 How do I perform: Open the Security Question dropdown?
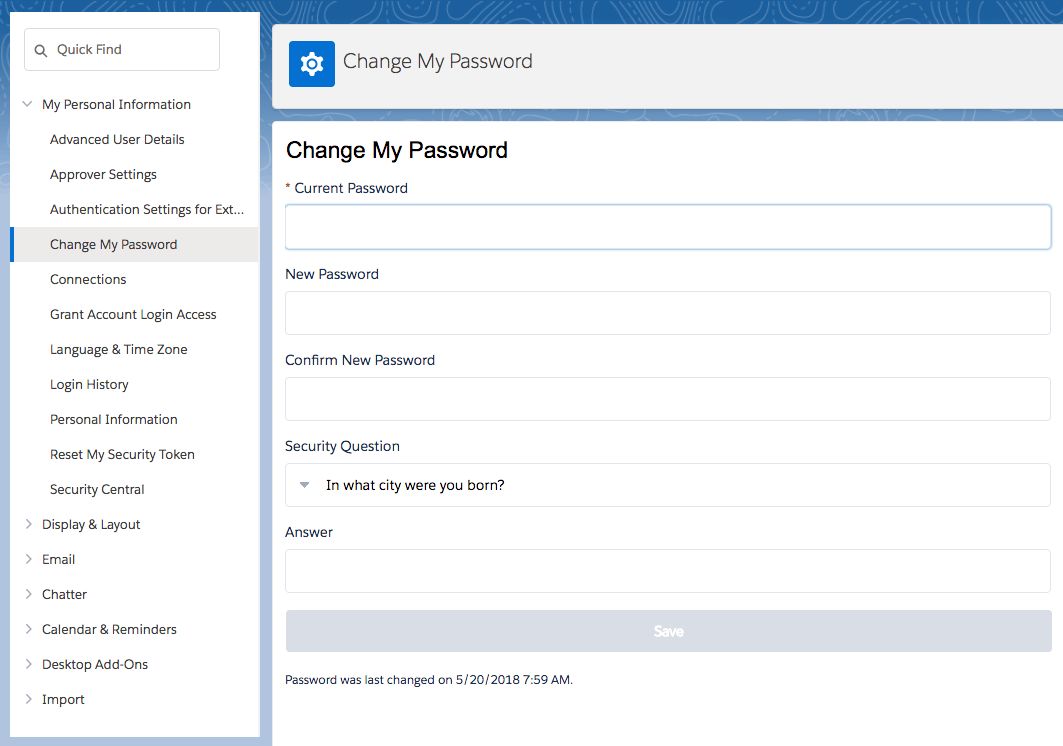pyautogui.click(x=667, y=485)
